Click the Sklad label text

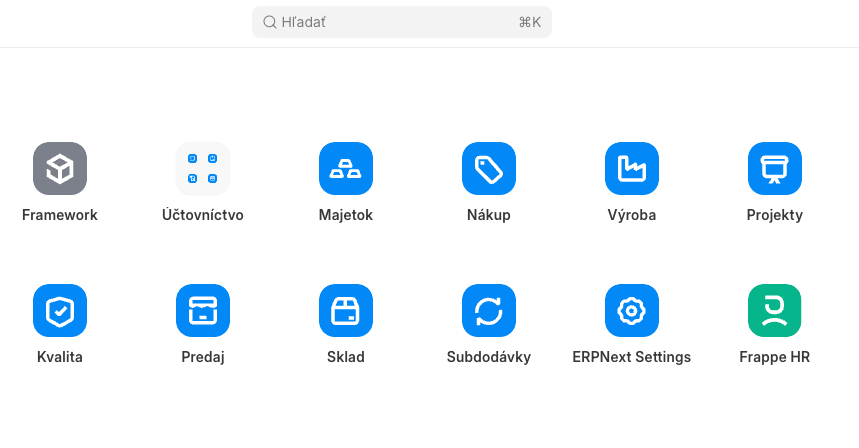(x=346, y=357)
